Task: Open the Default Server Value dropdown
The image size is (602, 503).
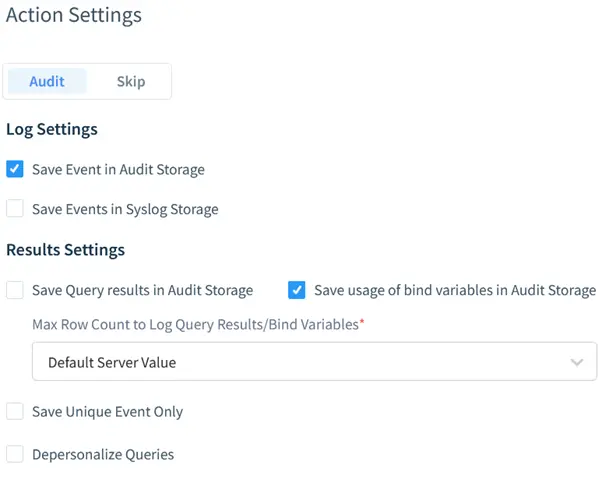Action: (300, 362)
